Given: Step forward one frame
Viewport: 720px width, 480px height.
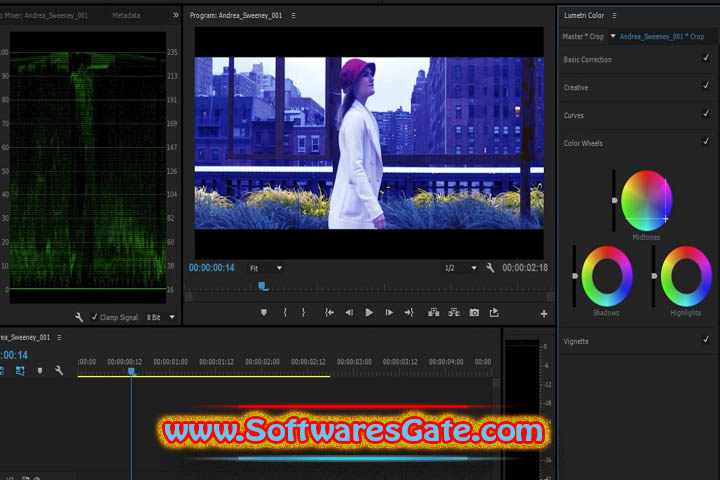Looking at the screenshot, I should click(389, 312).
